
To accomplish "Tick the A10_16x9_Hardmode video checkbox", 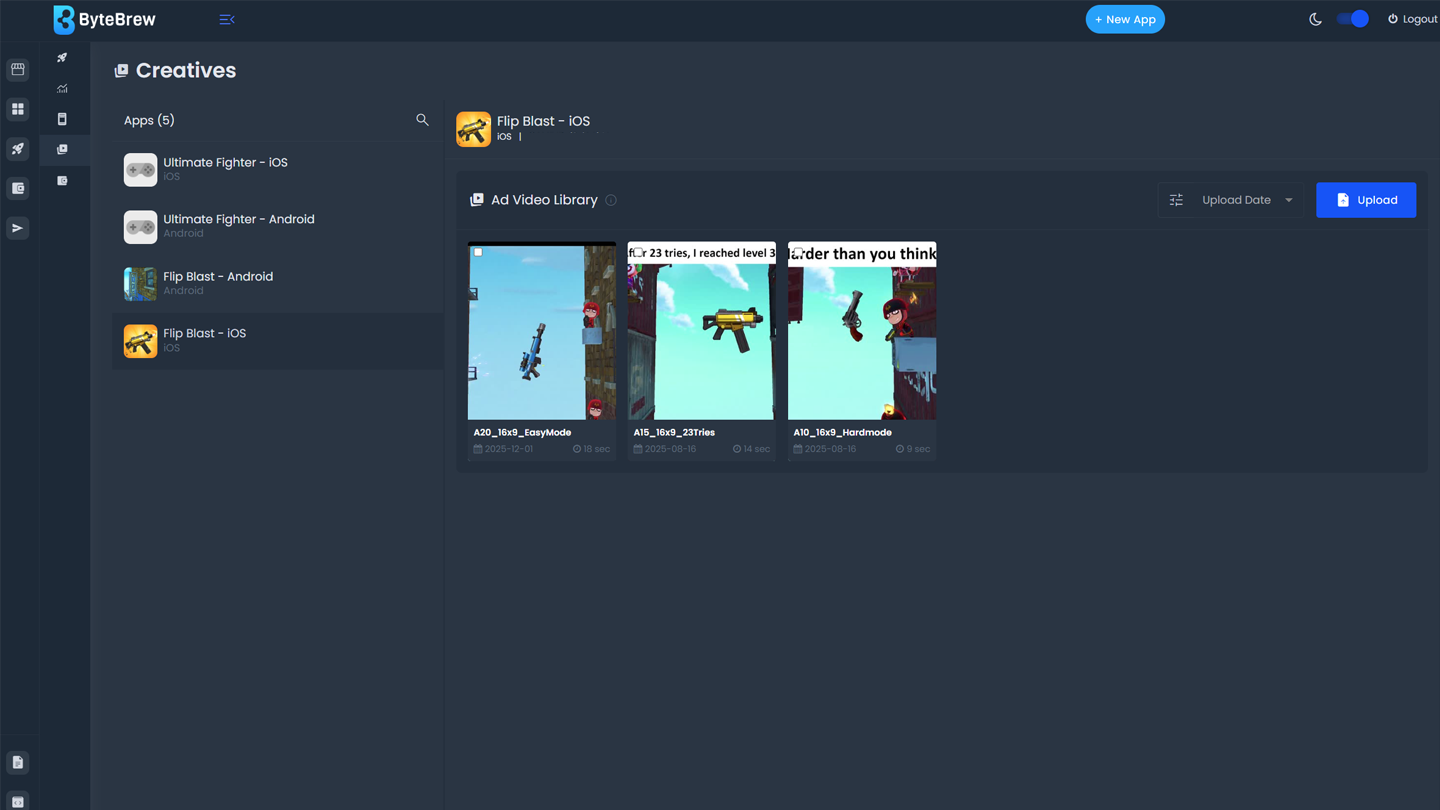I will point(798,252).
